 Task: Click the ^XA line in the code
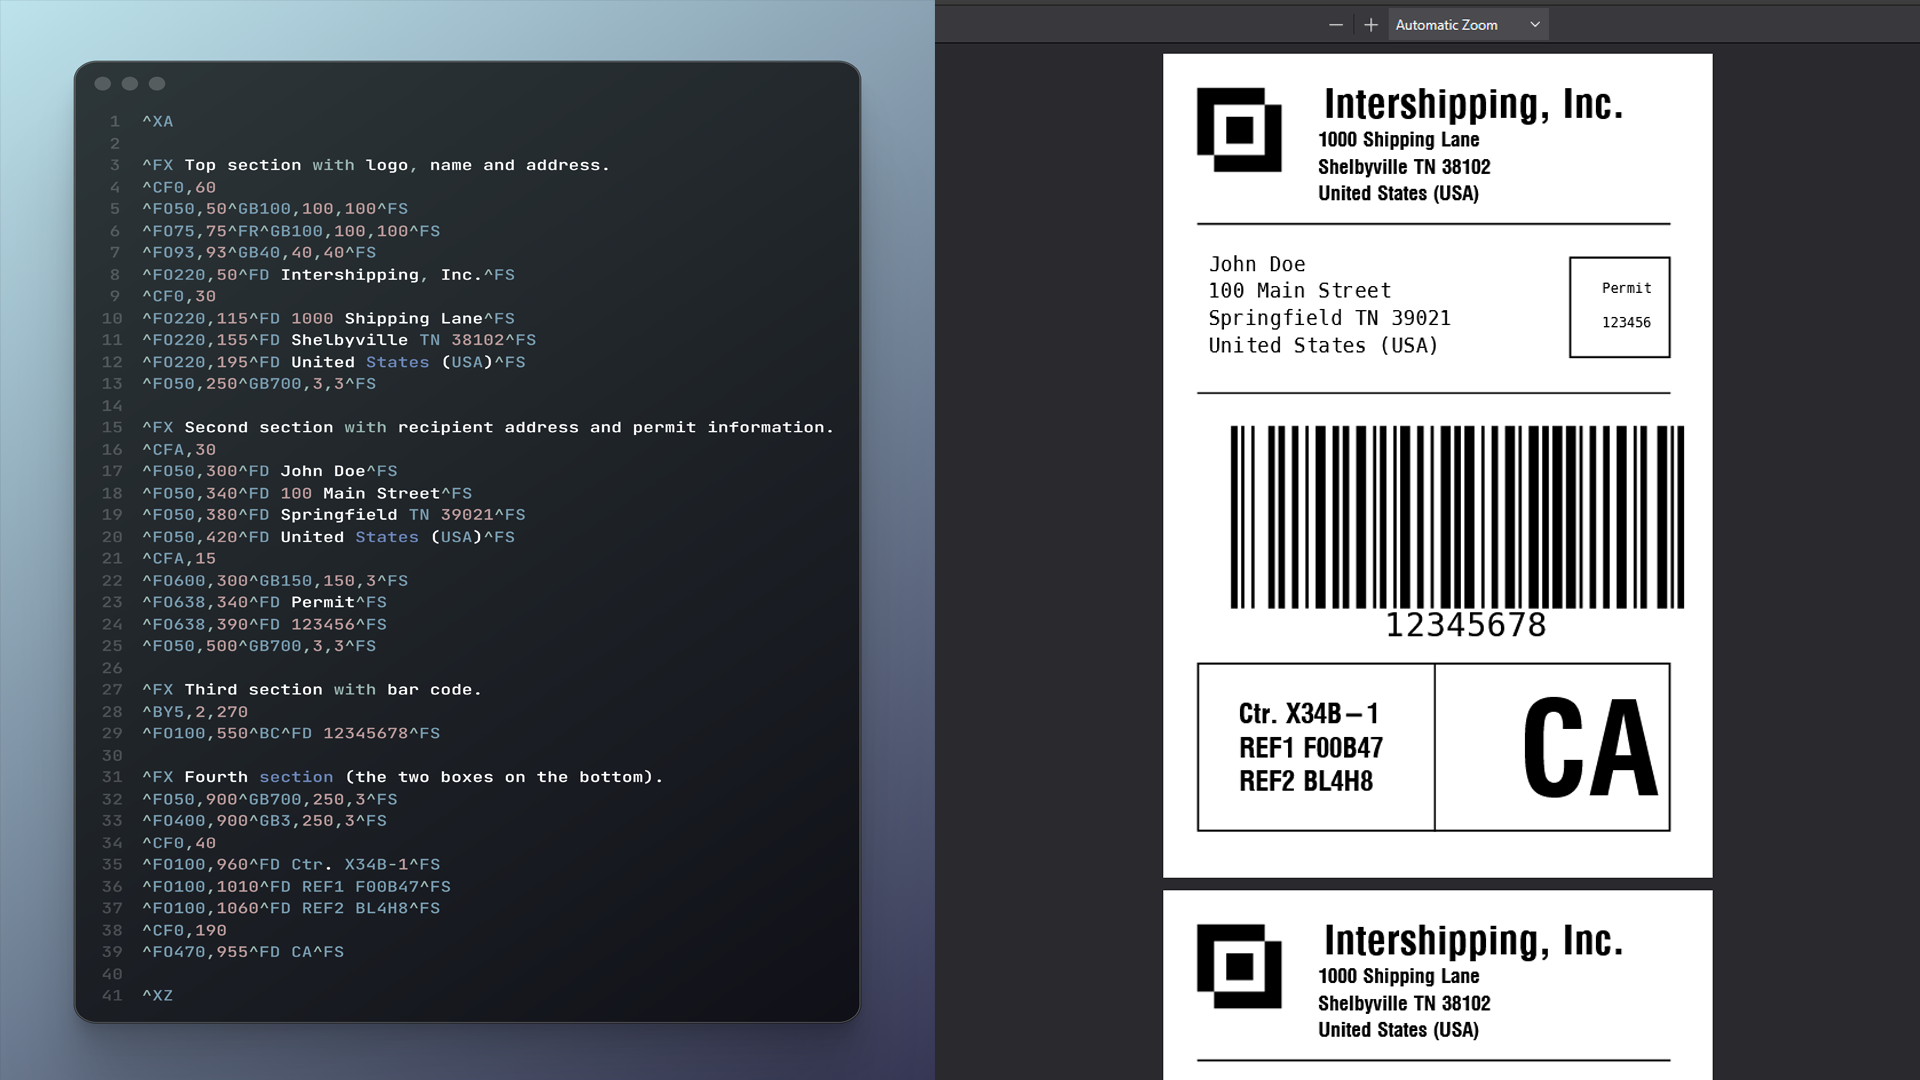click(x=157, y=121)
